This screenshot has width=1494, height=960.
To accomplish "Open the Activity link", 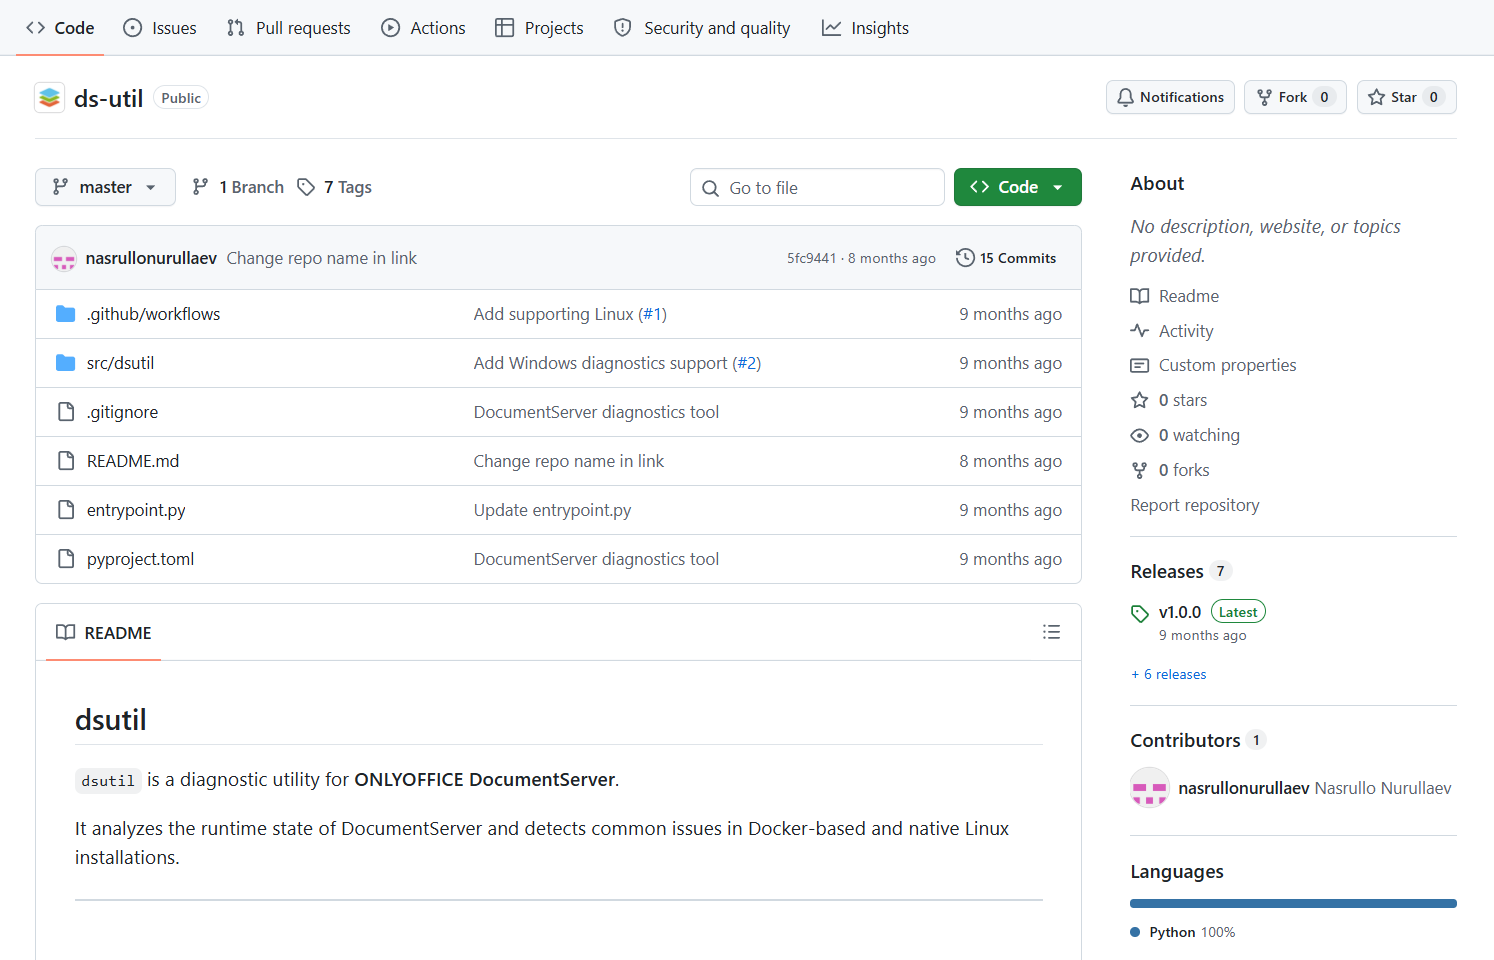I will [x=1172, y=331].
